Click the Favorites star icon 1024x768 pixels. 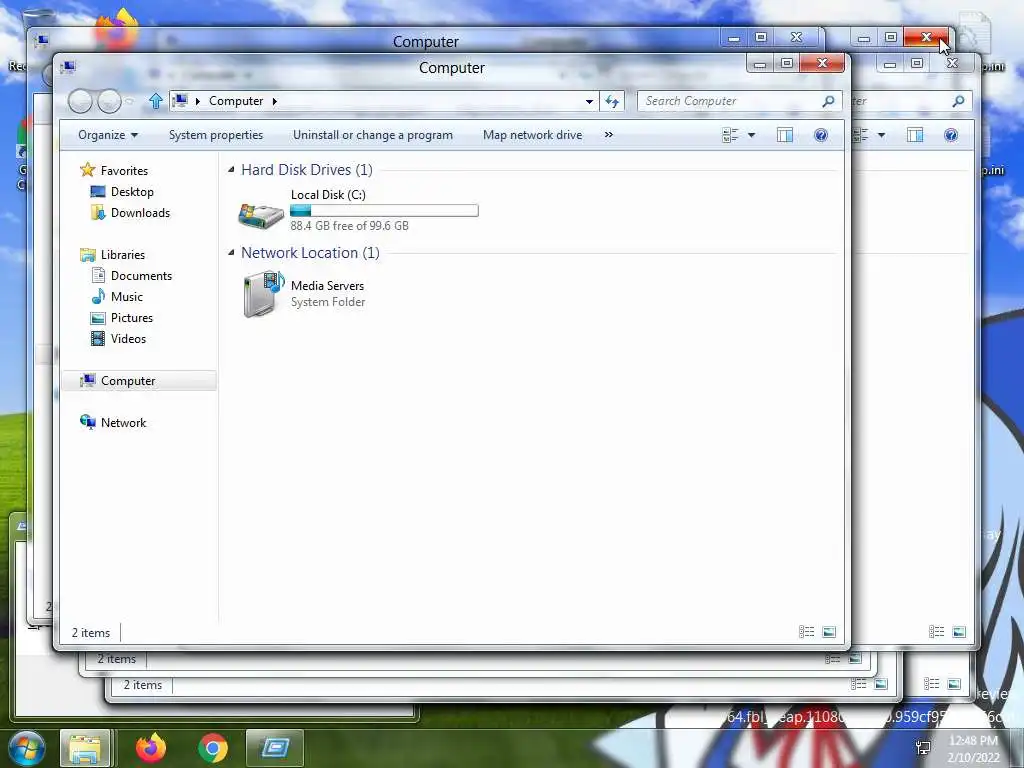(88, 170)
